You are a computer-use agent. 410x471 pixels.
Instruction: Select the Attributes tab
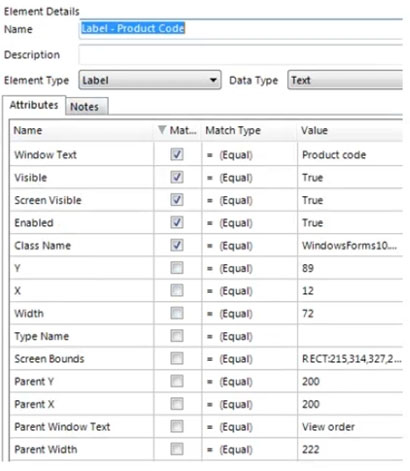coord(34,105)
